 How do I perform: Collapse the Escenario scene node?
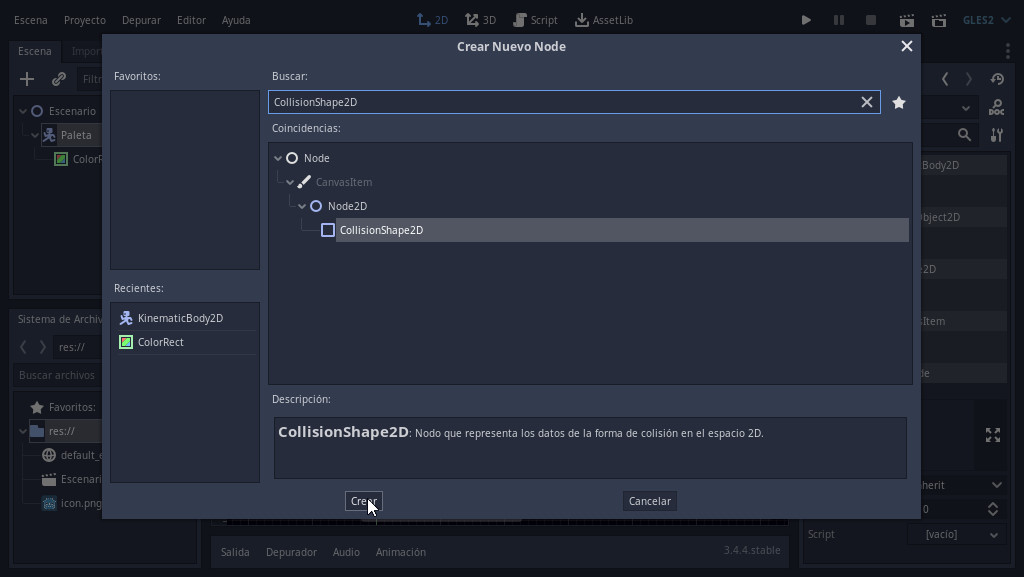click(23, 112)
